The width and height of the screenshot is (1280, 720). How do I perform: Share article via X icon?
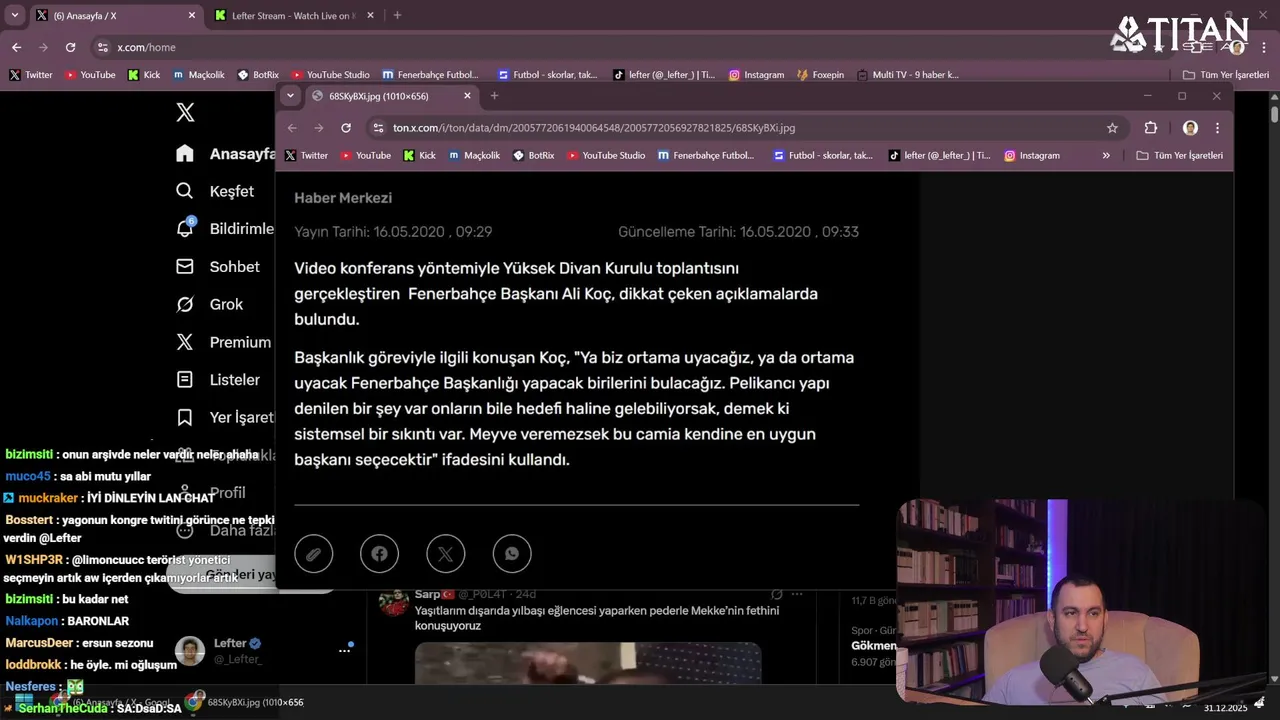click(x=446, y=553)
